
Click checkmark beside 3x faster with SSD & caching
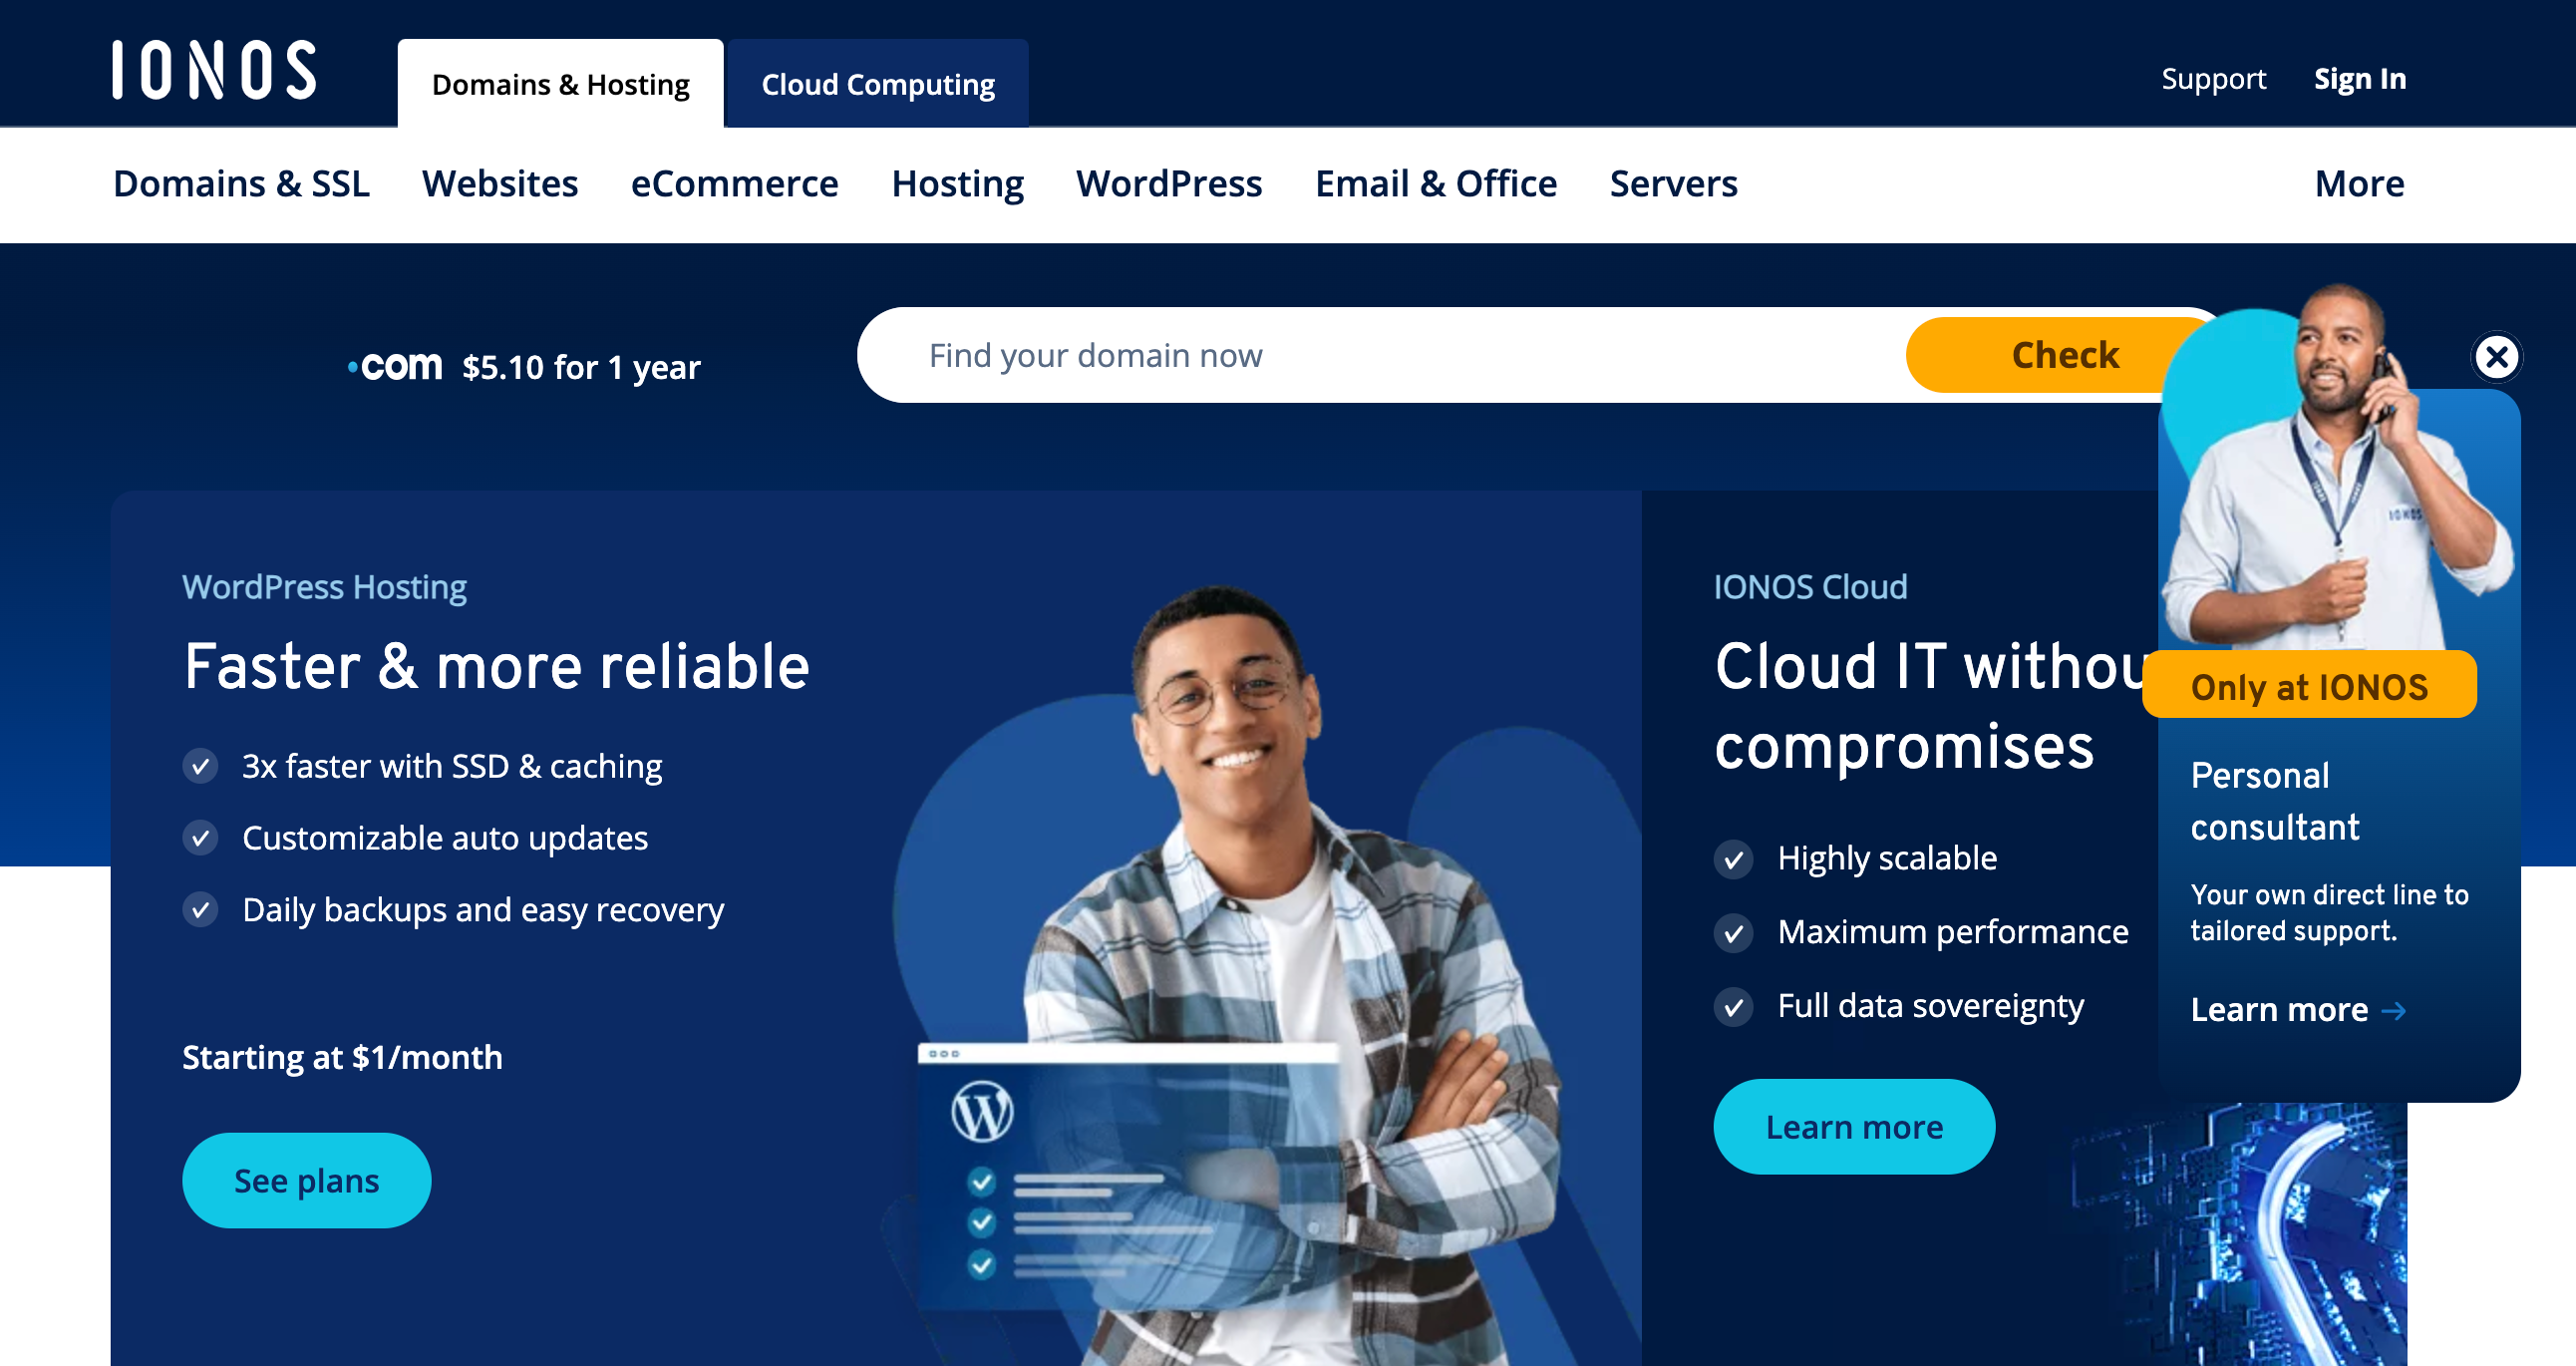tap(200, 766)
